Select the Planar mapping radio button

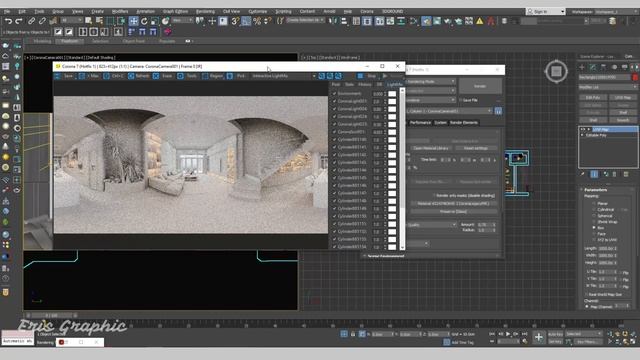[x=594, y=203]
